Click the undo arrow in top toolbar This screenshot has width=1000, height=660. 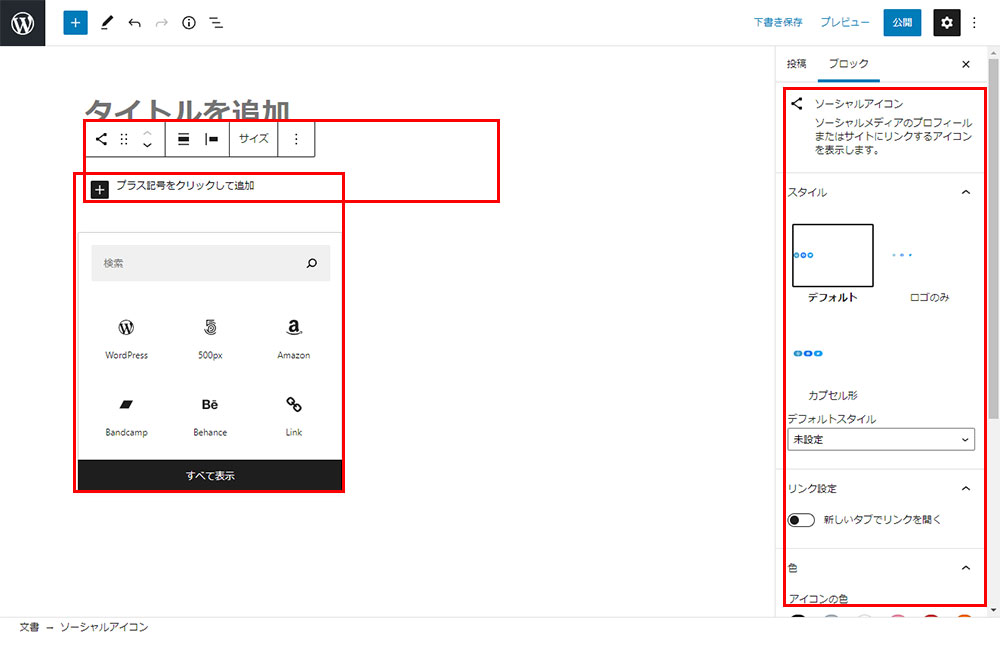click(134, 22)
